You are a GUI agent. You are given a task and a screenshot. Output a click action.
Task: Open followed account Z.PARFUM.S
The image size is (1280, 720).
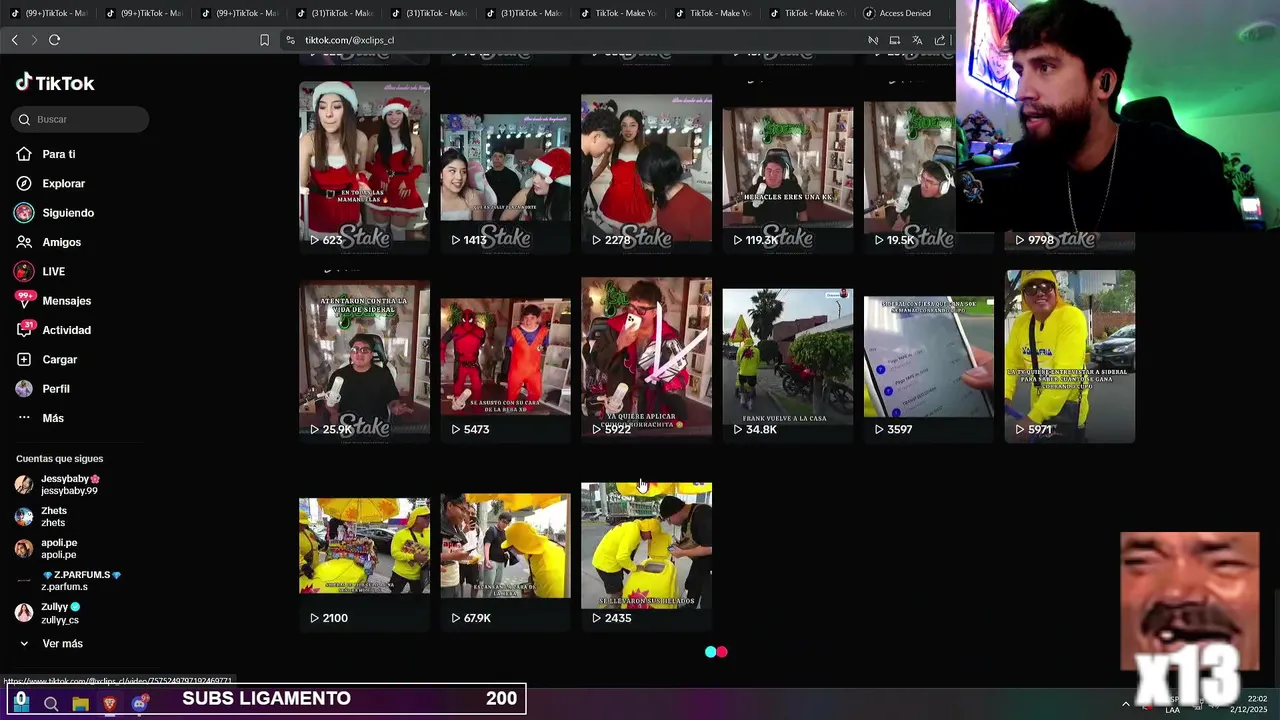[68, 580]
